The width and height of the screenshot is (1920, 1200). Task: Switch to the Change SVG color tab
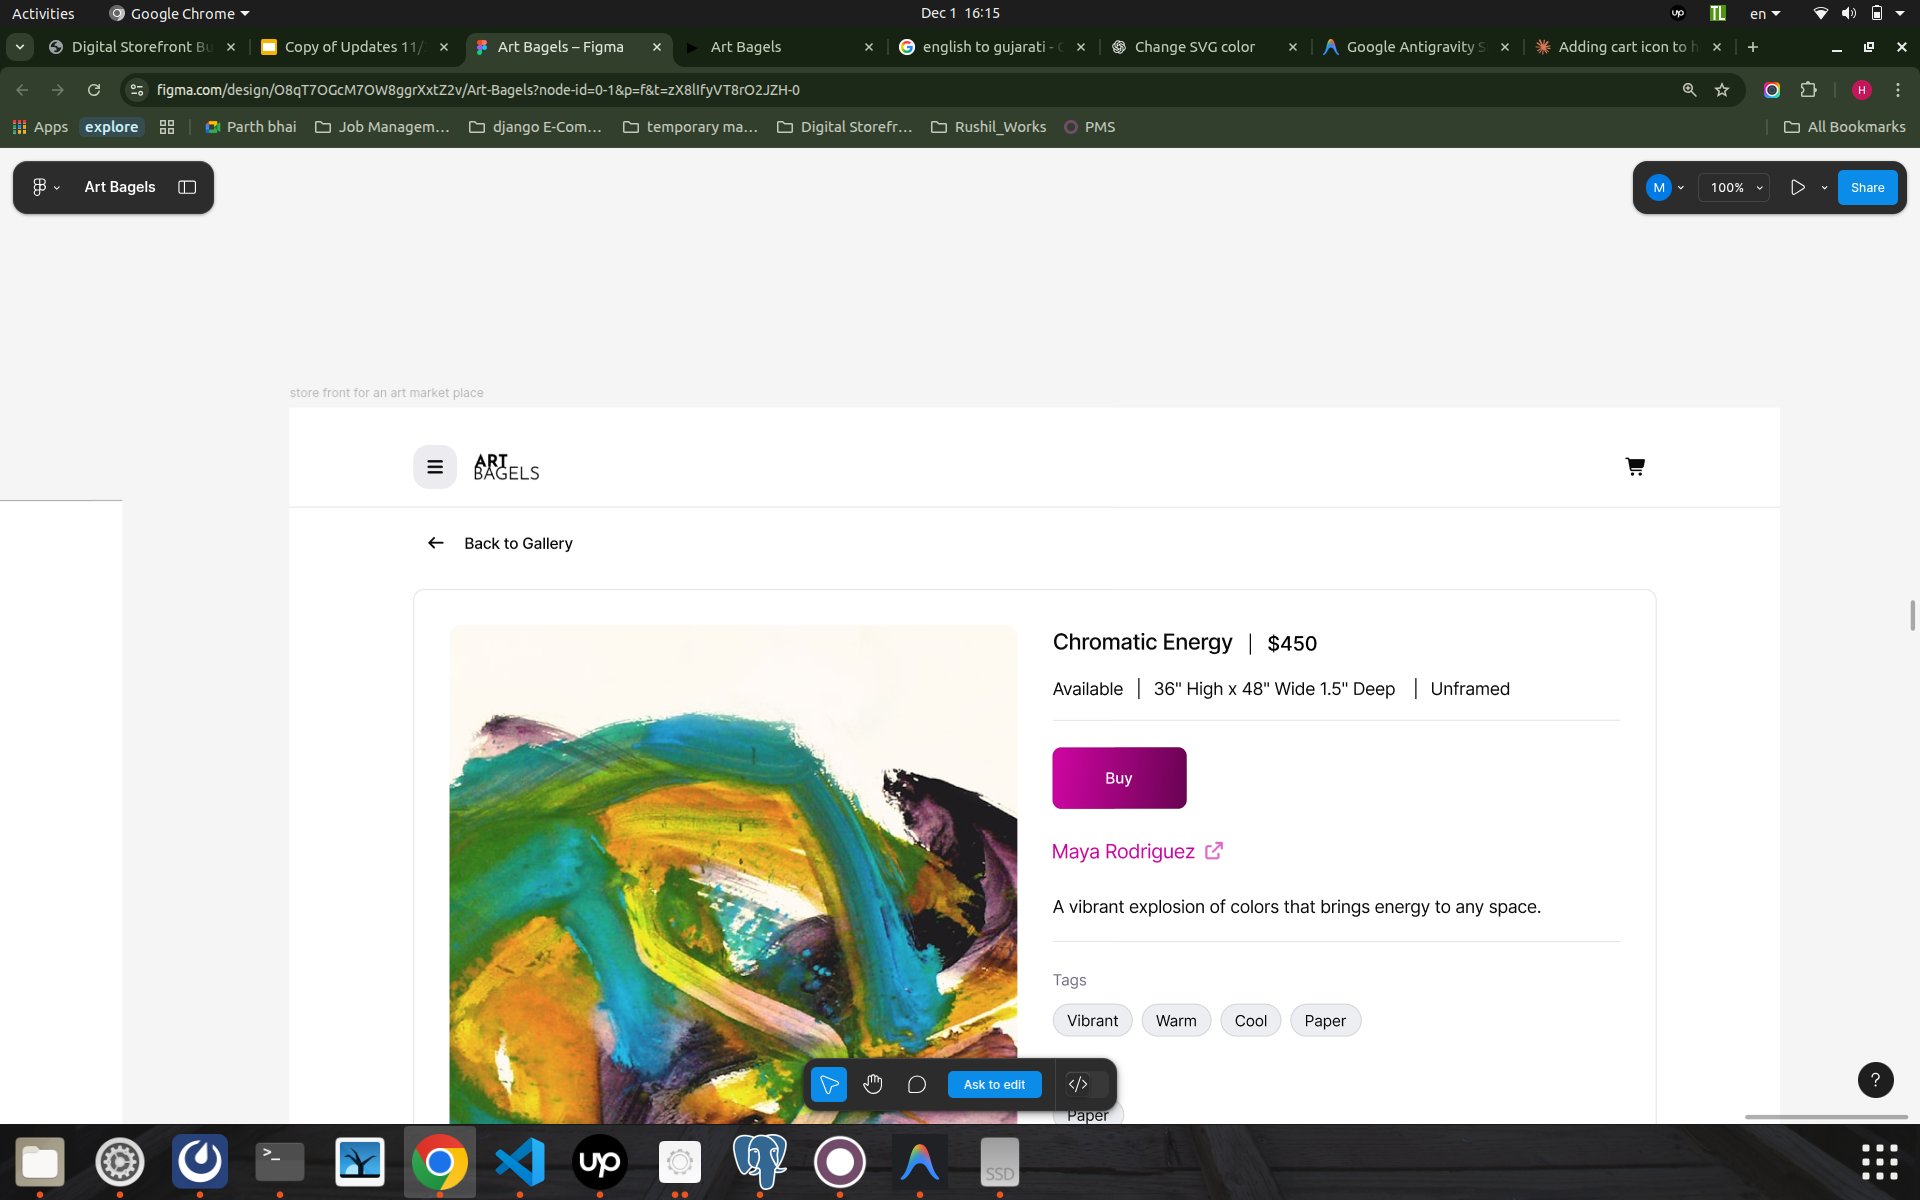pyautogui.click(x=1194, y=47)
